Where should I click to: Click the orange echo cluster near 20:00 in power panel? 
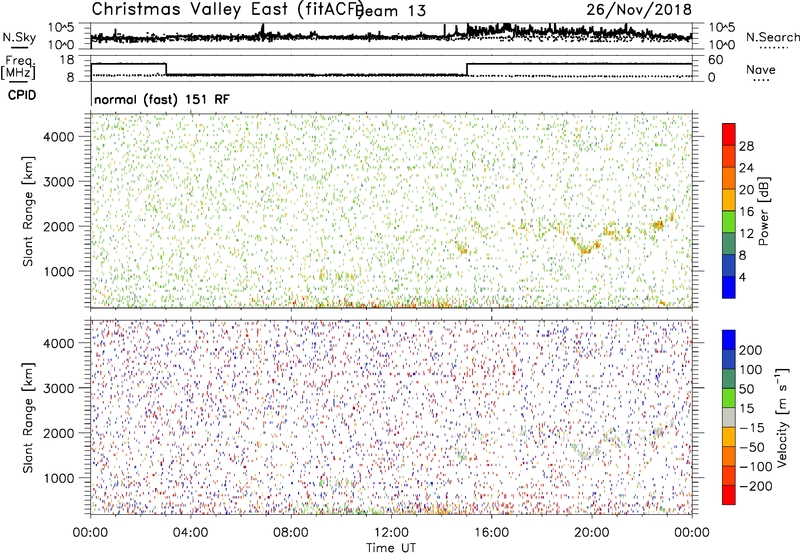tap(587, 247)
